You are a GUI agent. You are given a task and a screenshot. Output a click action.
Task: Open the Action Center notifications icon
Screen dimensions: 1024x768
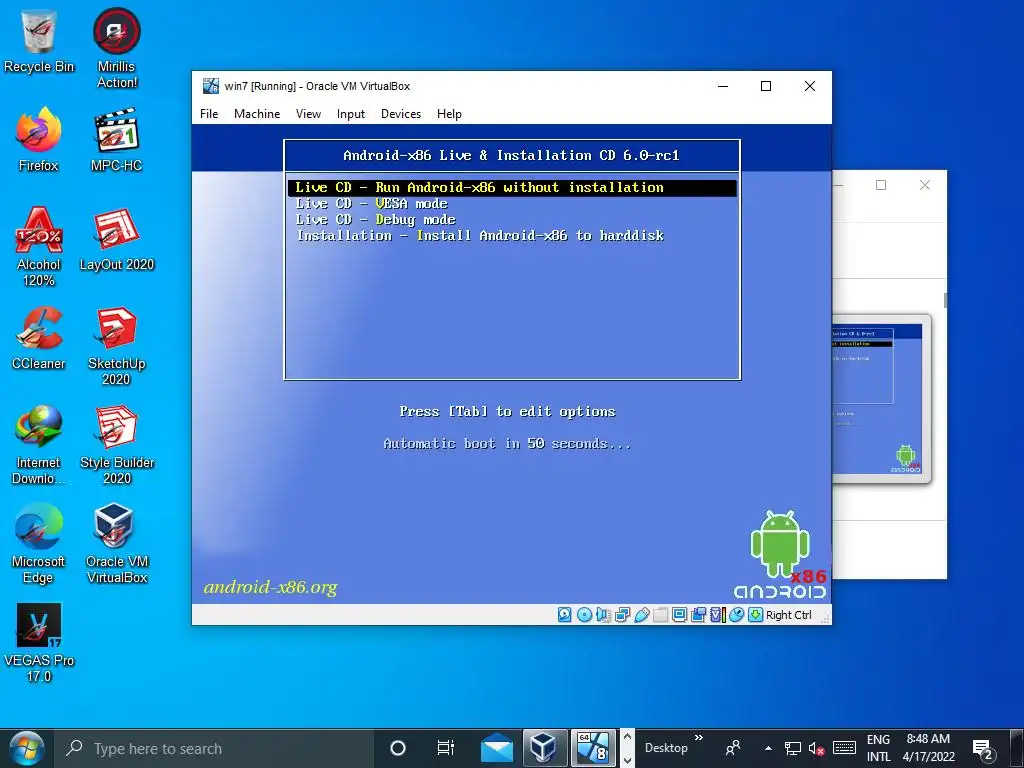[x=983, y=749]
